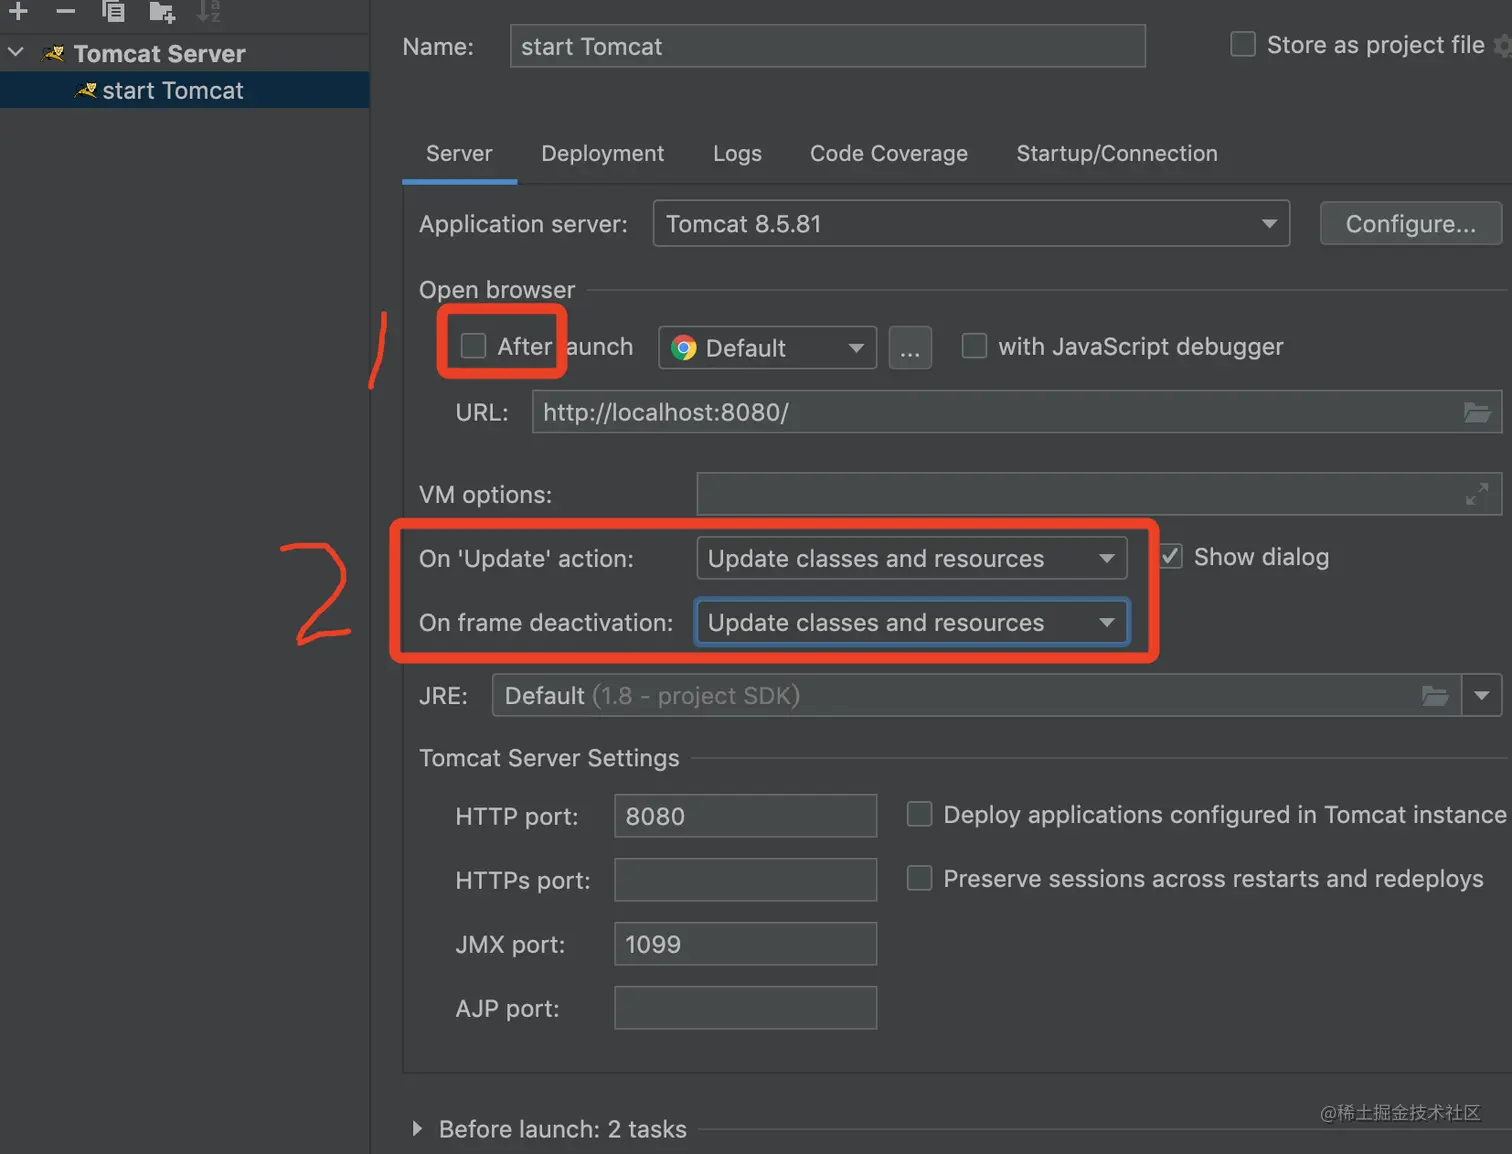Viewport: 1512px width, 1154px height.
Task: Expand VM options field icon
Action: pyautogui.click(x=1476, y=494)
